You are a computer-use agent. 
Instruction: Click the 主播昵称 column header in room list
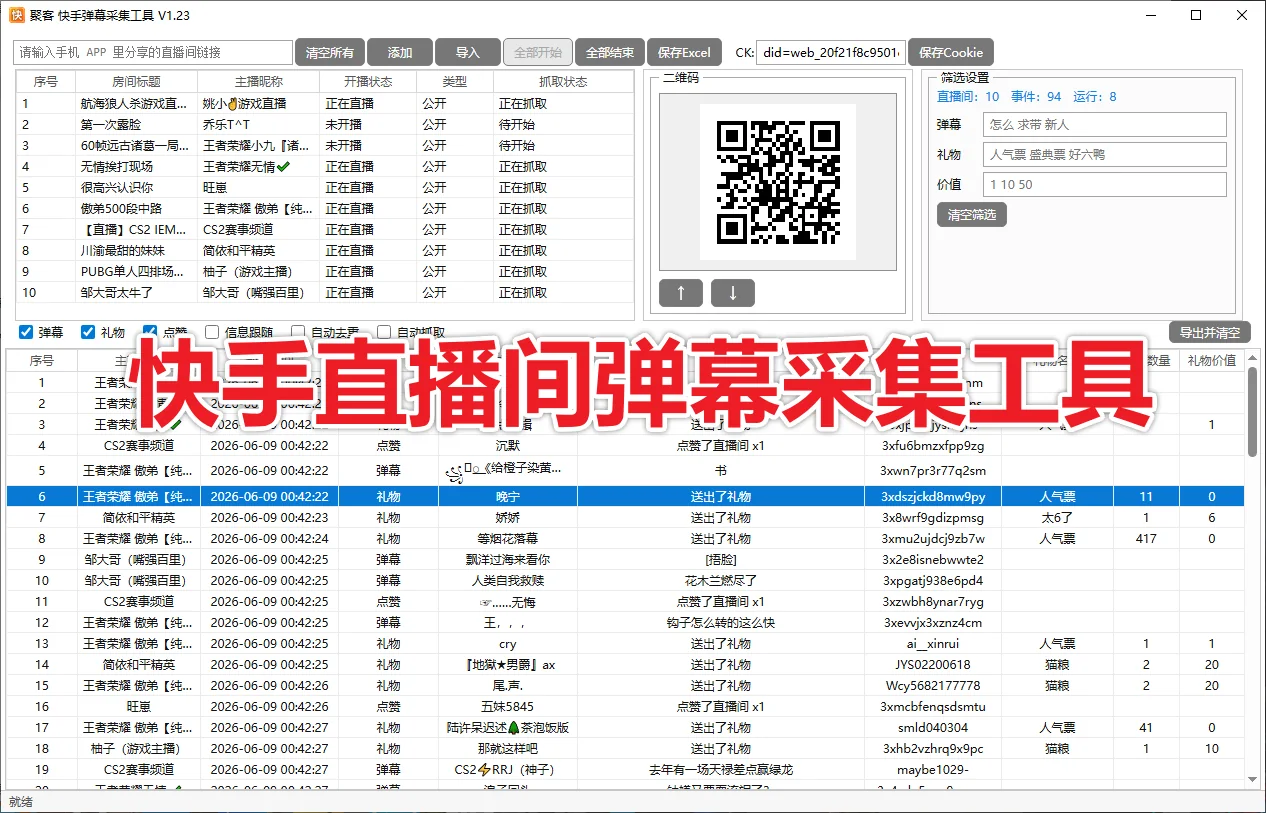coord(258,82)
